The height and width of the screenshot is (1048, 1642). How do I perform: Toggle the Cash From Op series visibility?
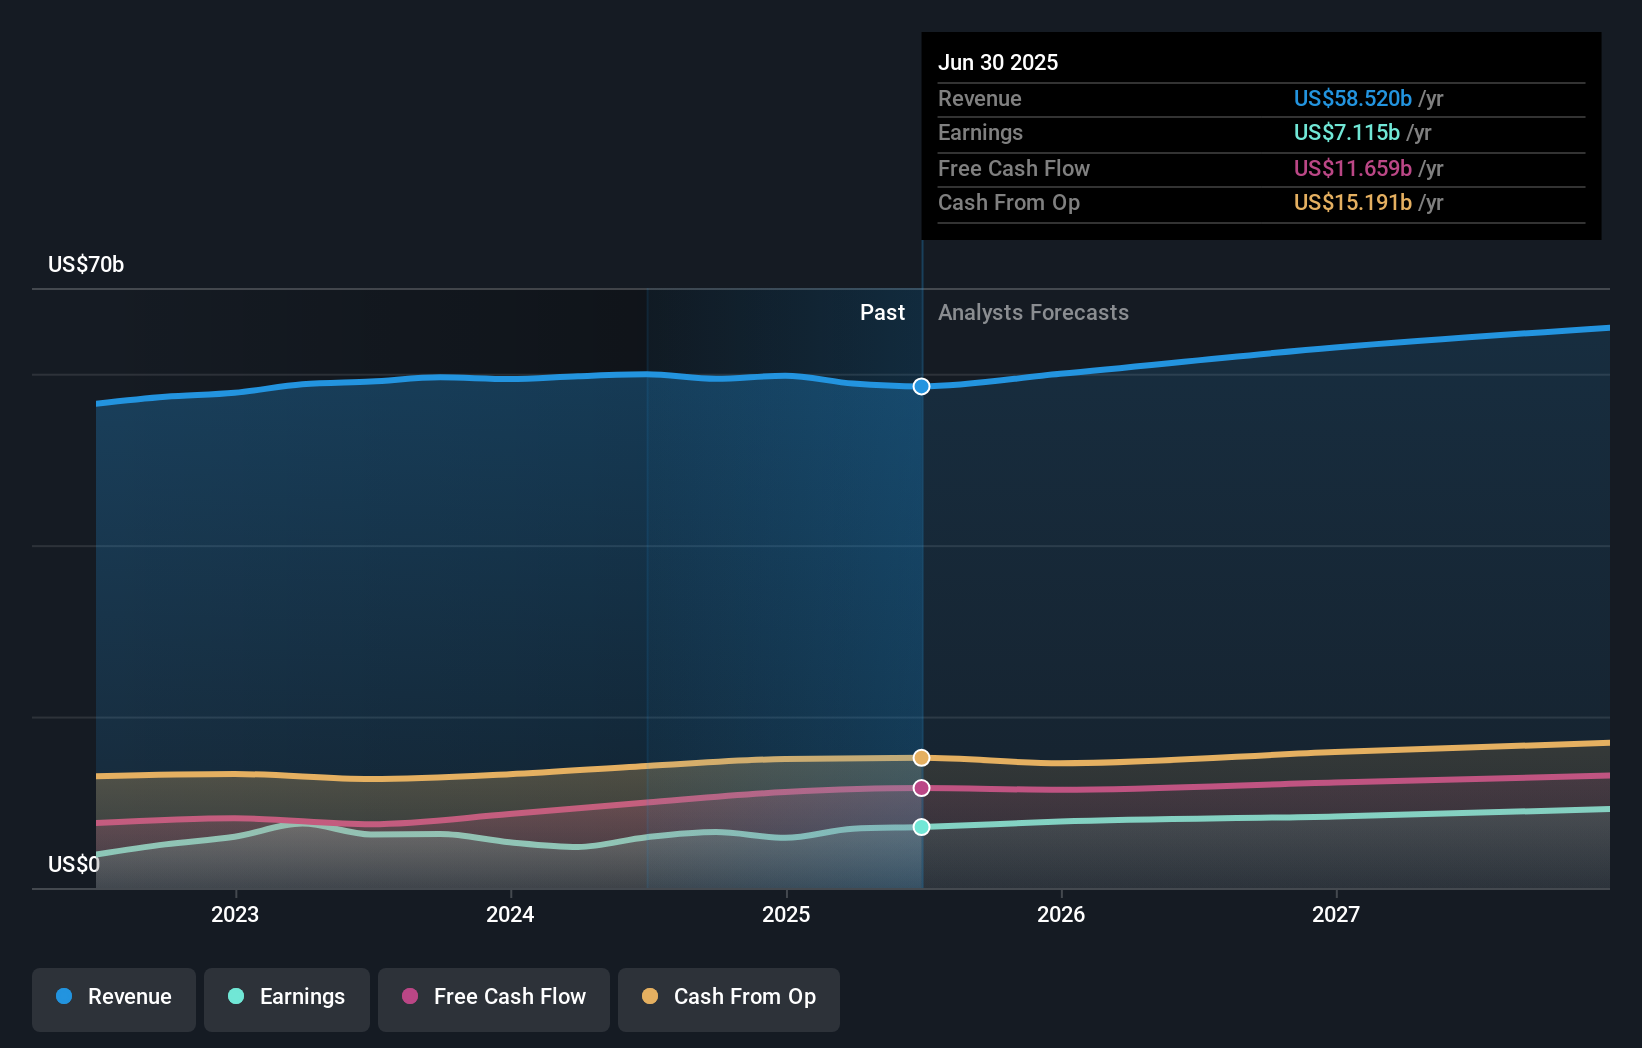[x=728, y=999]
